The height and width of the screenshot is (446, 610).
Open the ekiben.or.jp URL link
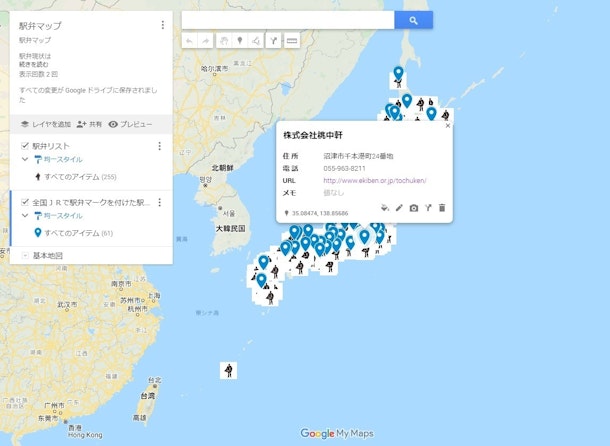pos(375,181)
